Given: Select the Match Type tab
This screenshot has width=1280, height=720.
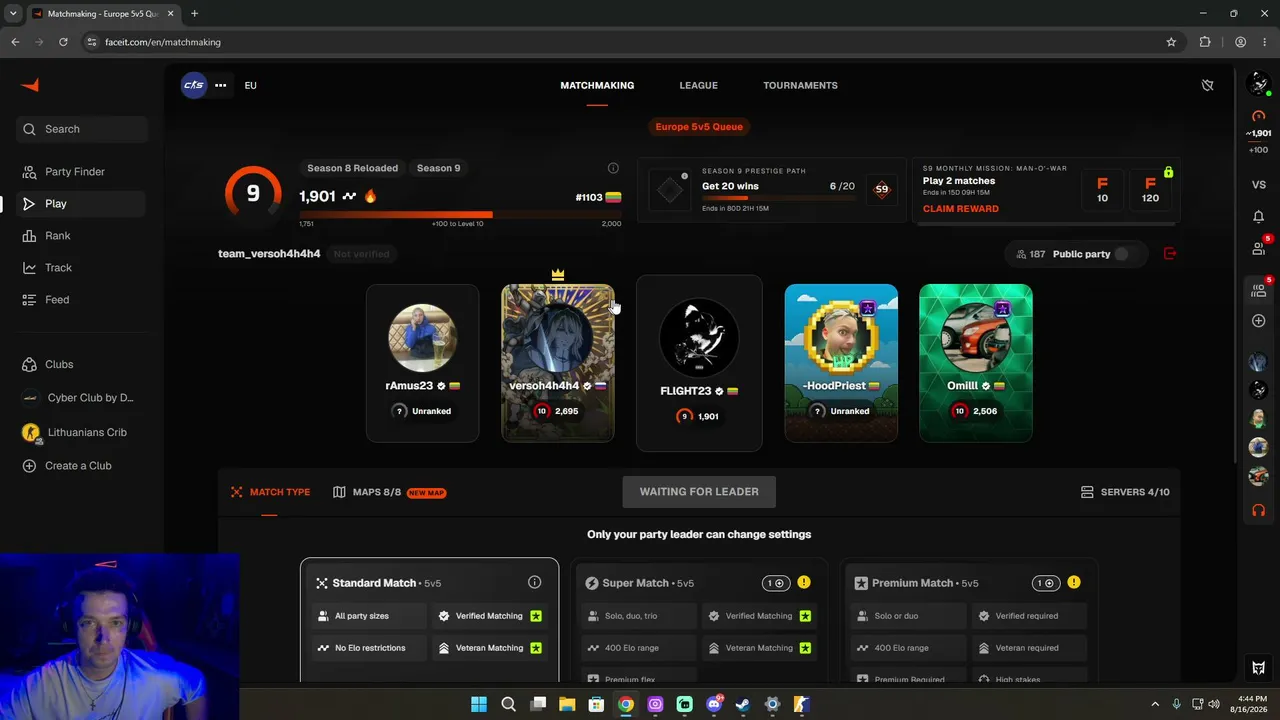Looking at the screenshot, I should tap(270, 492).
